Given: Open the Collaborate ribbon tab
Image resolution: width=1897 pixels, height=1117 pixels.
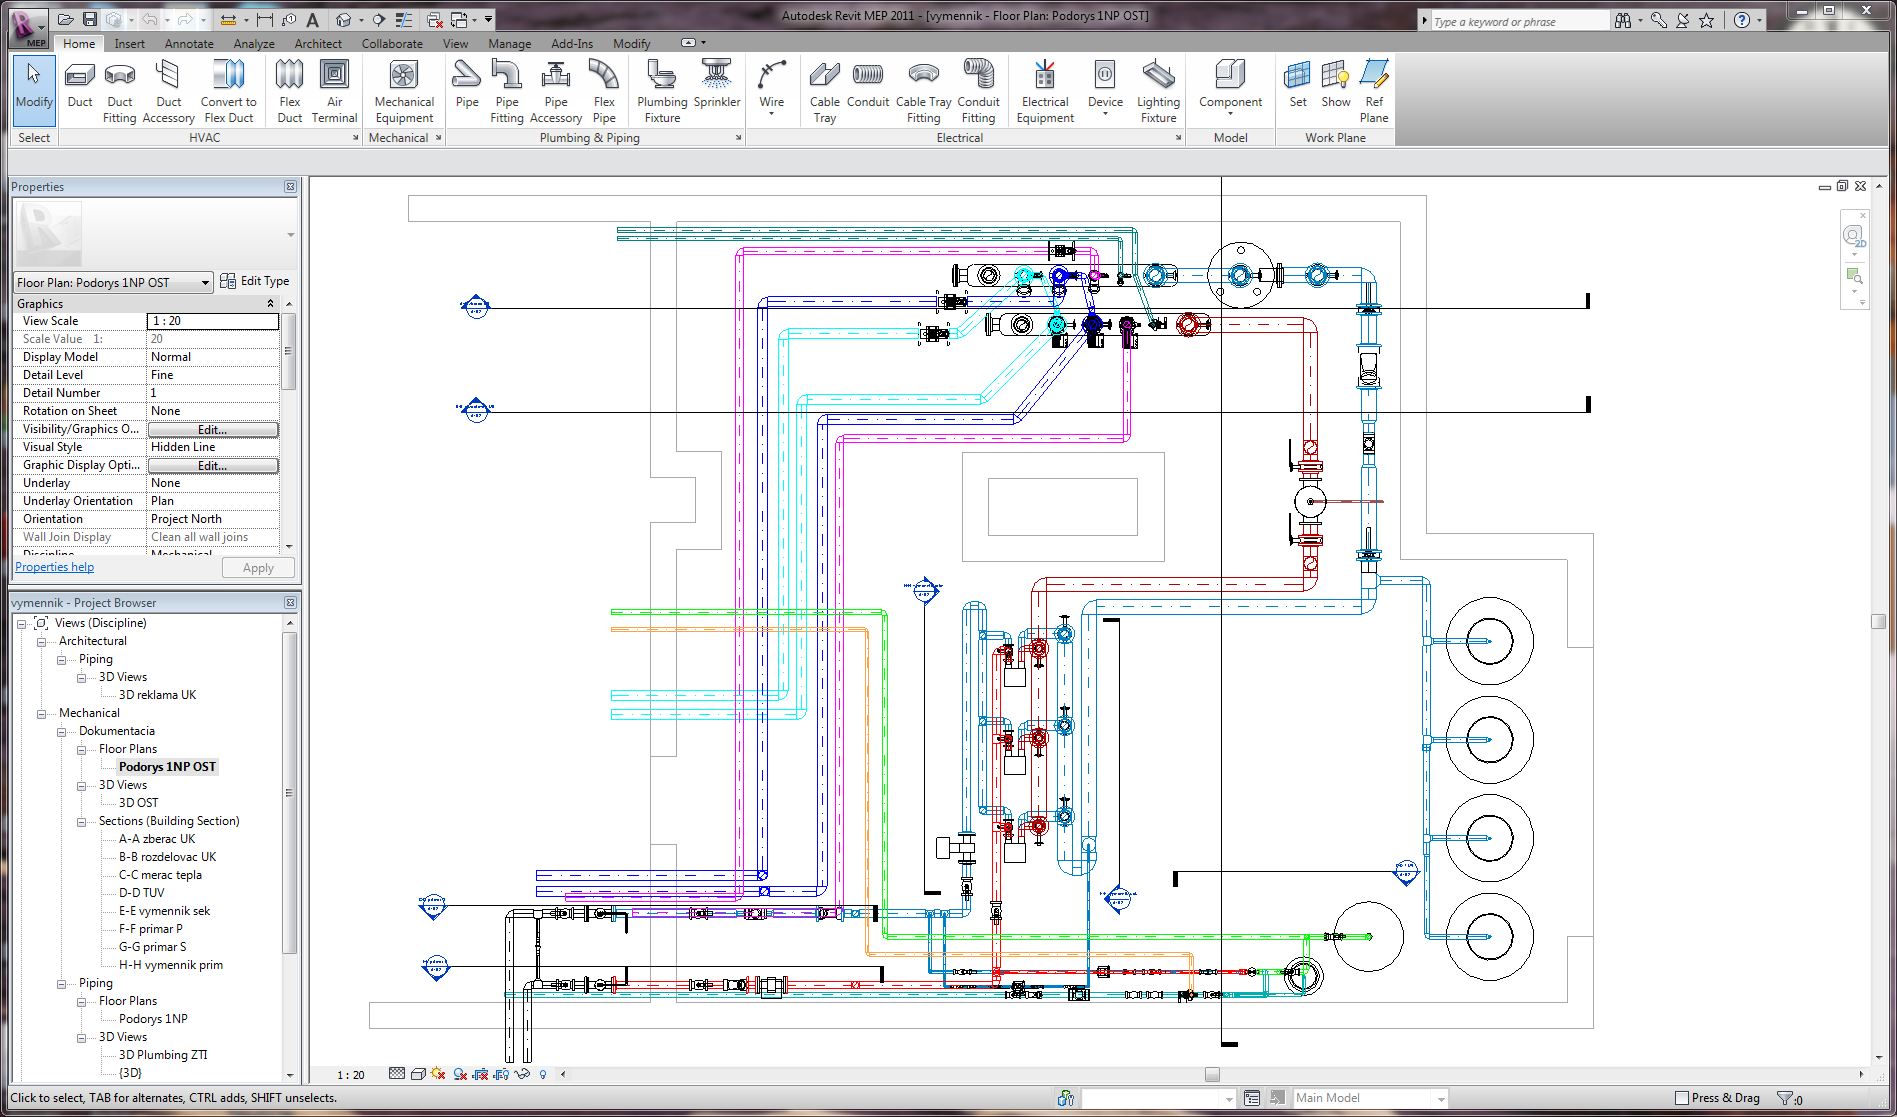Looking at the screenshot, I should tap(392, 44).
